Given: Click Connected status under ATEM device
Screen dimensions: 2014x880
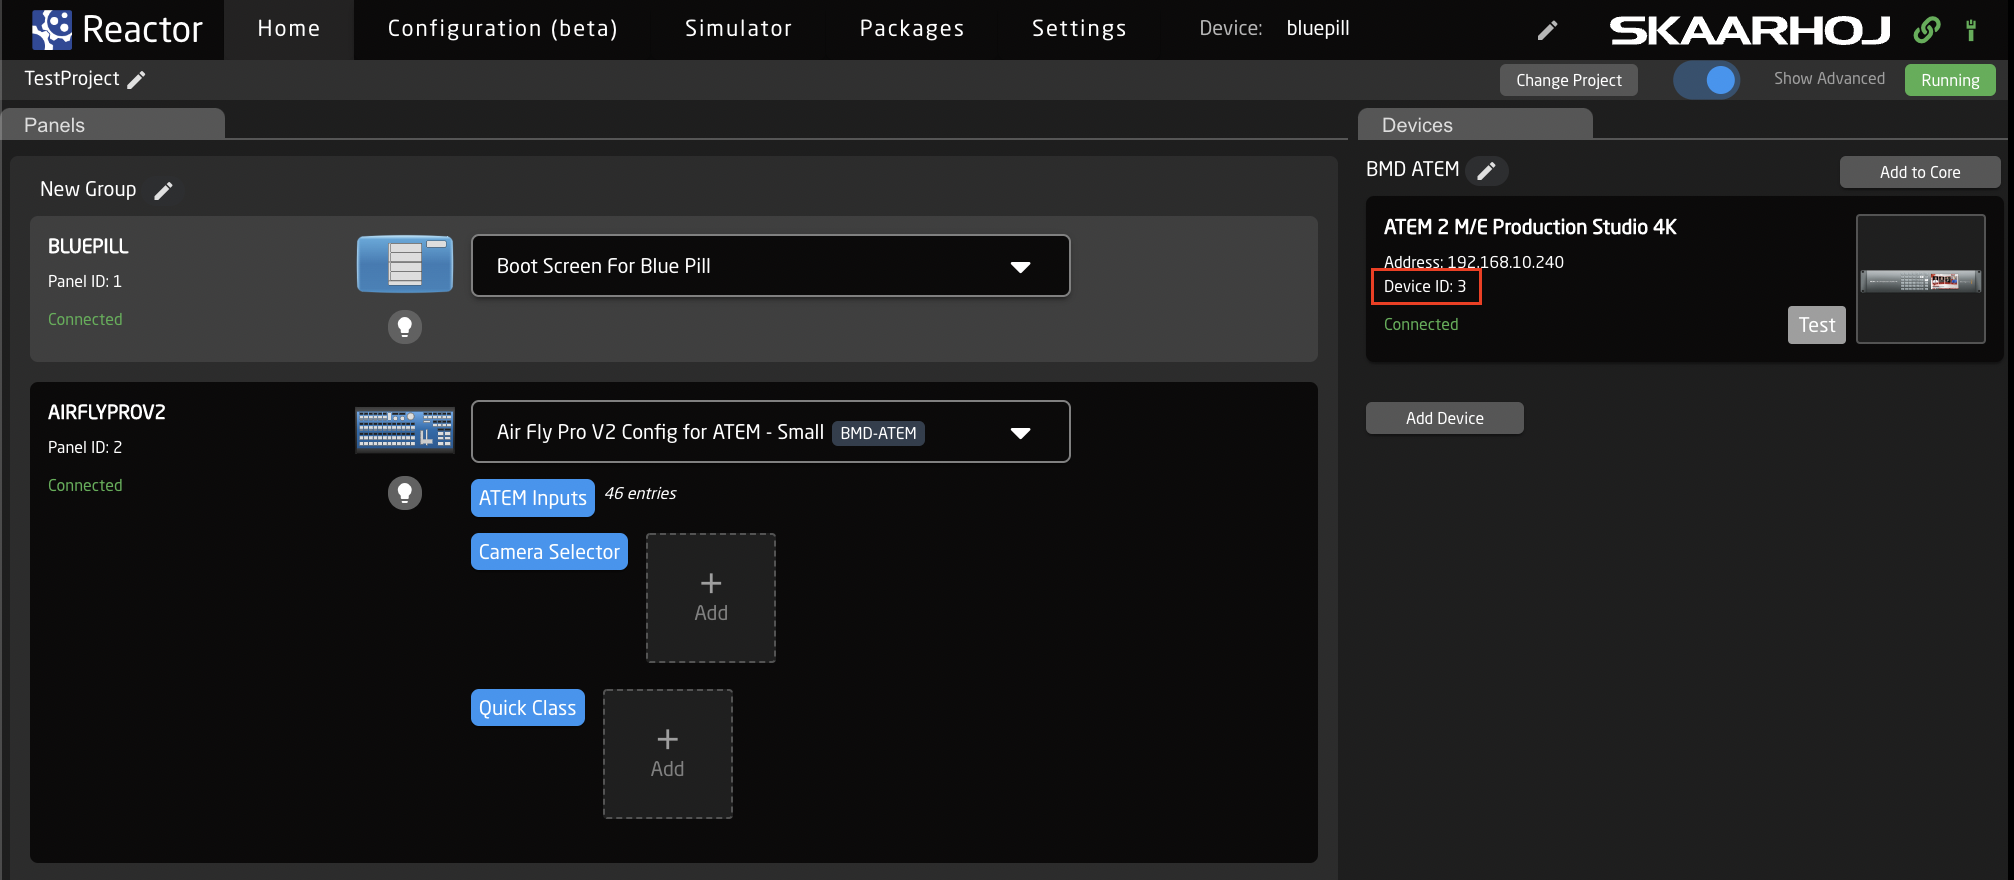Looking at the screenshot, I should click(x=1421, y=324).
